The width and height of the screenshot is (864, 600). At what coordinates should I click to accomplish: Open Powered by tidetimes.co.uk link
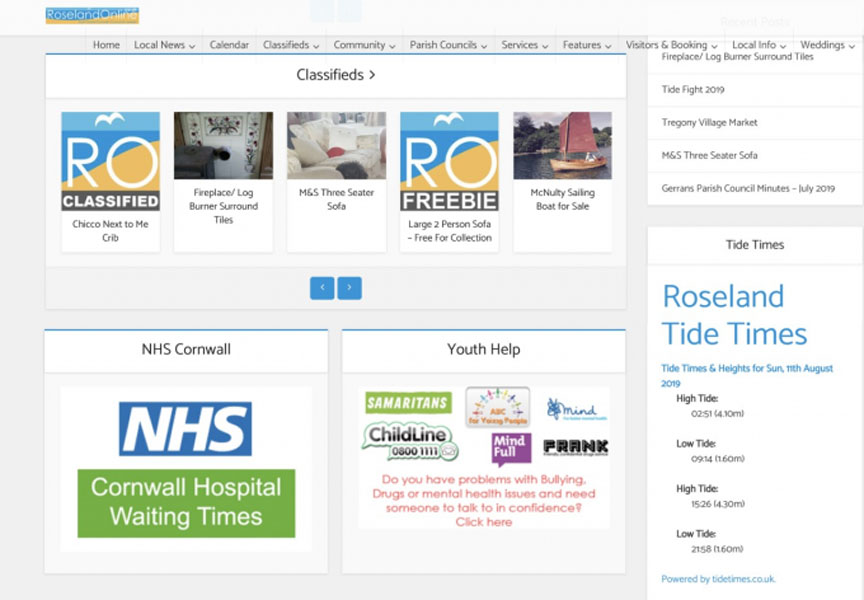(x=719, y=579)
